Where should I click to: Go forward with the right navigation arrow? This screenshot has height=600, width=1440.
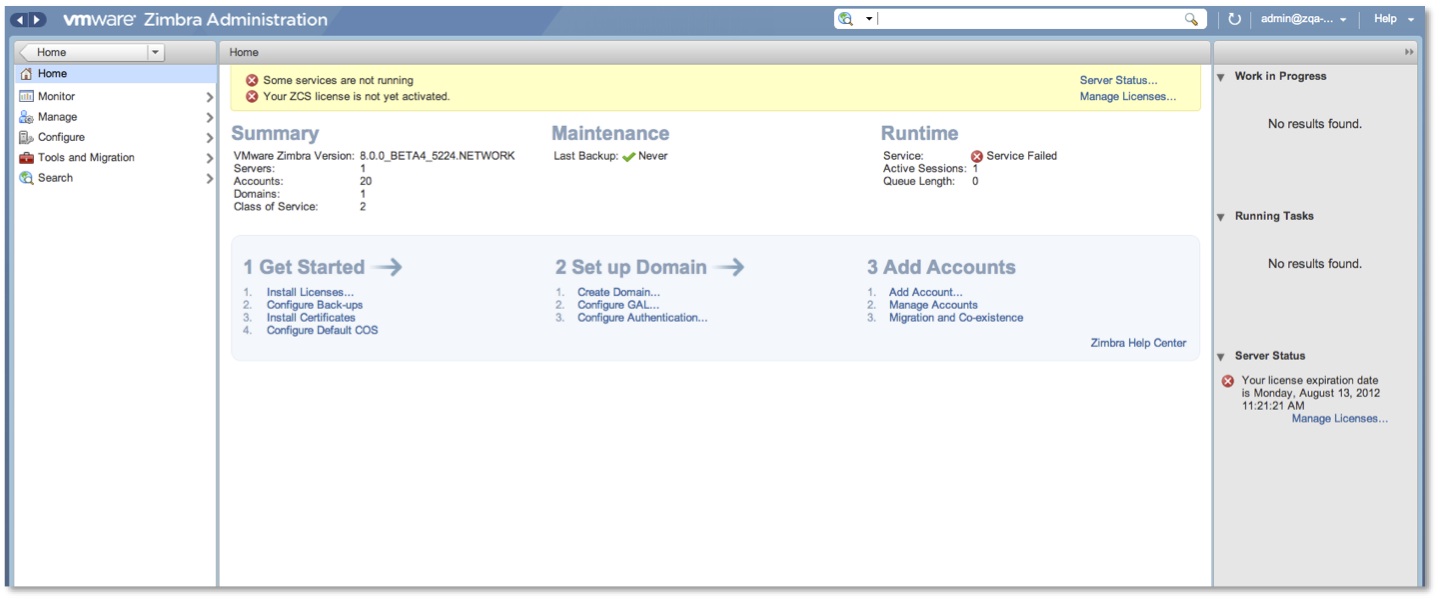tap(38, 20)
